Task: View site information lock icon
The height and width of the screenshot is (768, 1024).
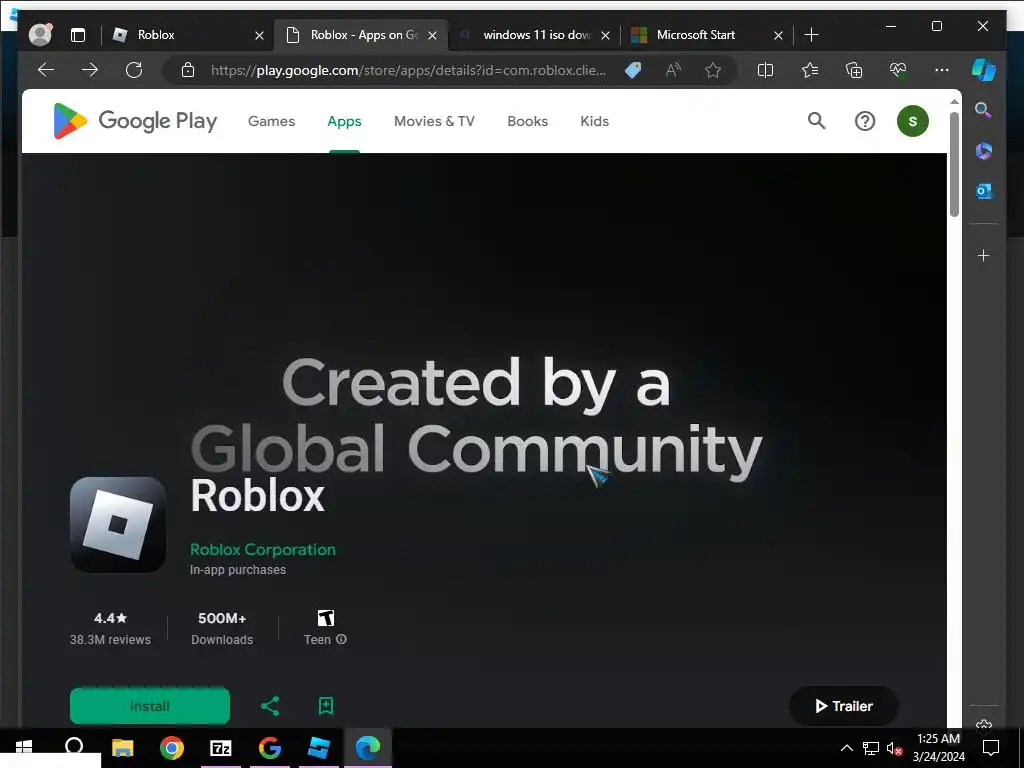Action: pyautogui.click(x=188, y=70)
